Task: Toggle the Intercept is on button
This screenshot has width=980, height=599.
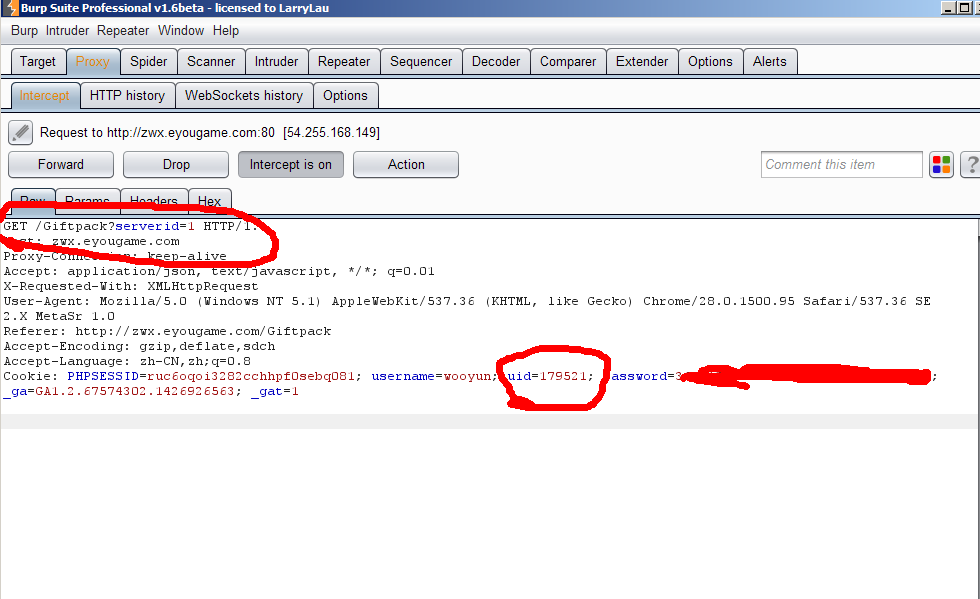Action: (x=291, y=164)
